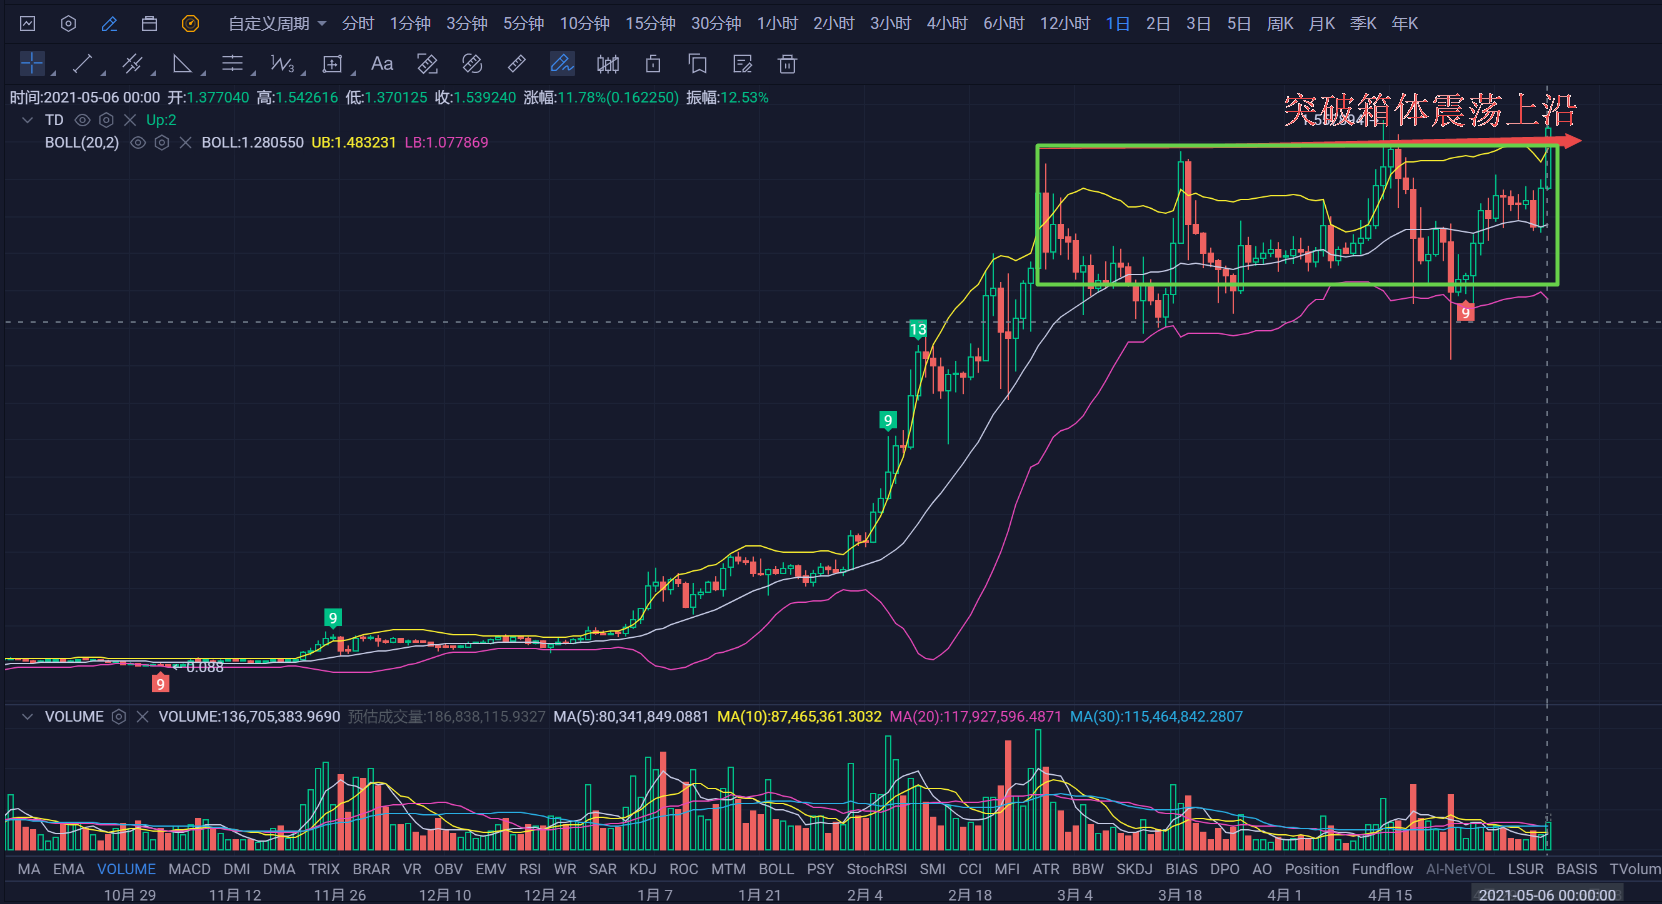The width and height of the screenshot is (1662, 904).
Task: Expand wave W3 tool options arrow
Action: (303, 73)
